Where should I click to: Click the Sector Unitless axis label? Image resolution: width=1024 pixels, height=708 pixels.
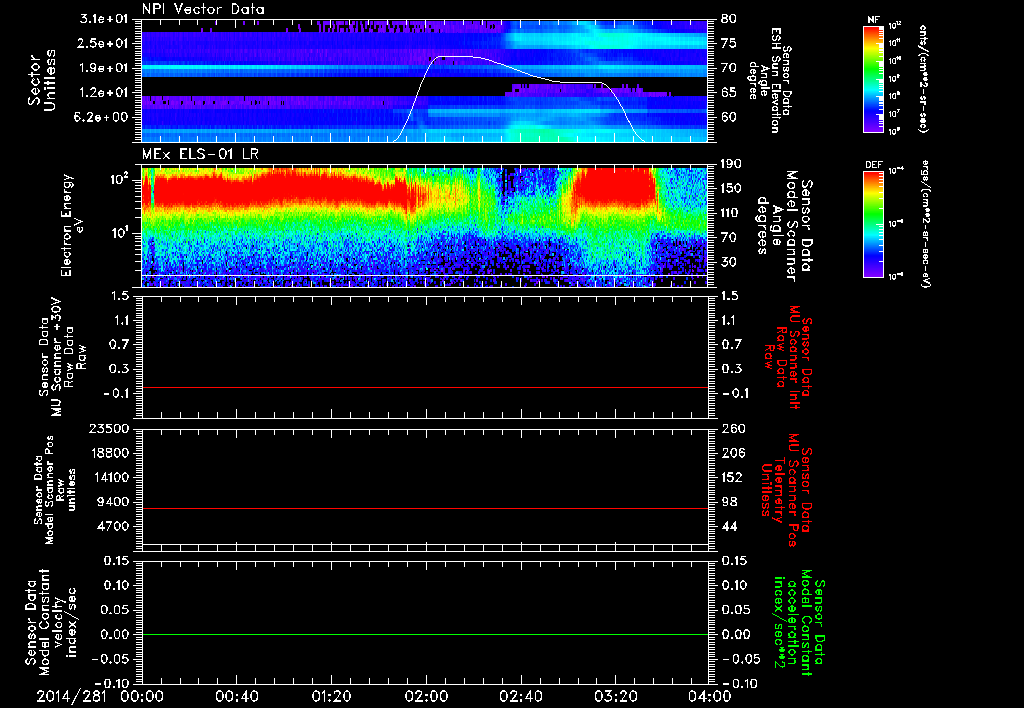pos(42,80)
